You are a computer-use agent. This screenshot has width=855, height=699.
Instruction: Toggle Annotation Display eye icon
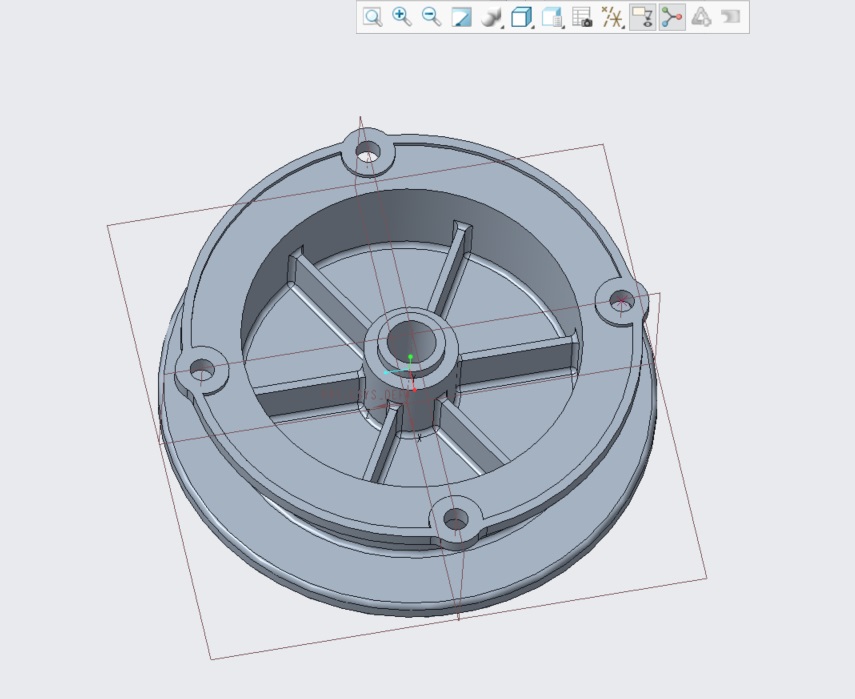[x=642, y=17]
